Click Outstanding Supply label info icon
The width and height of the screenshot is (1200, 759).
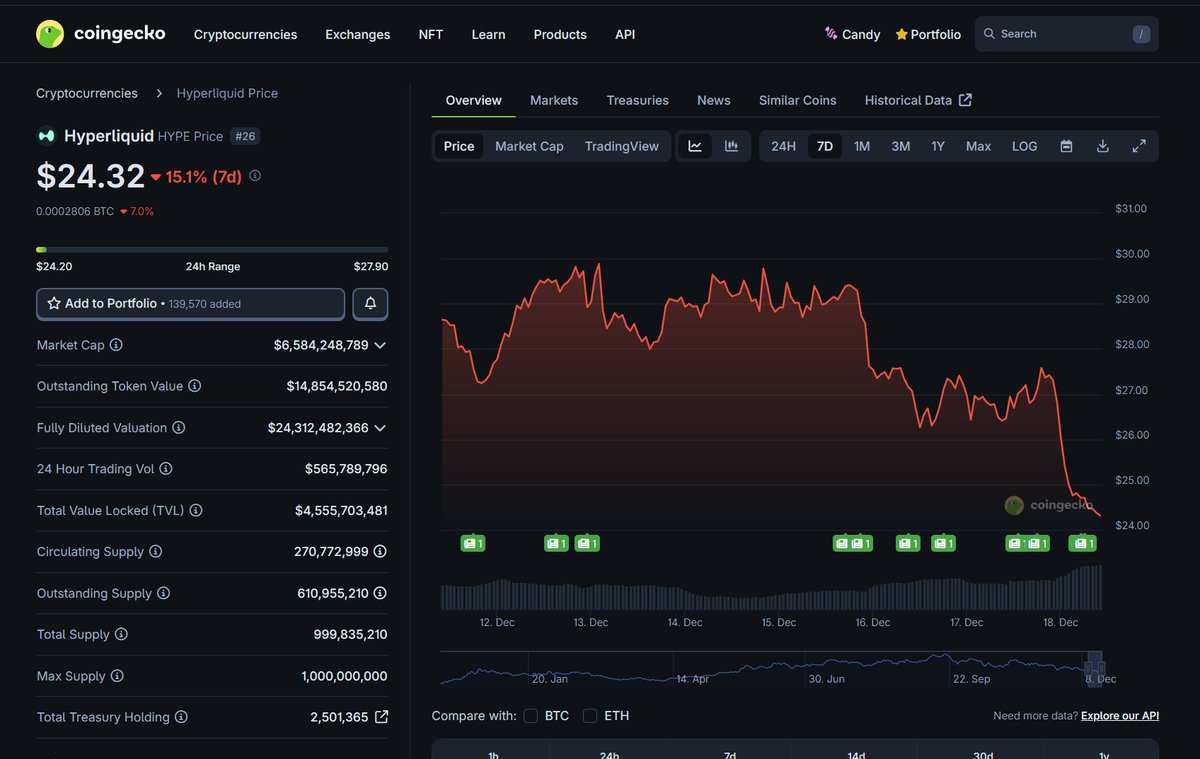click(163, 593)
